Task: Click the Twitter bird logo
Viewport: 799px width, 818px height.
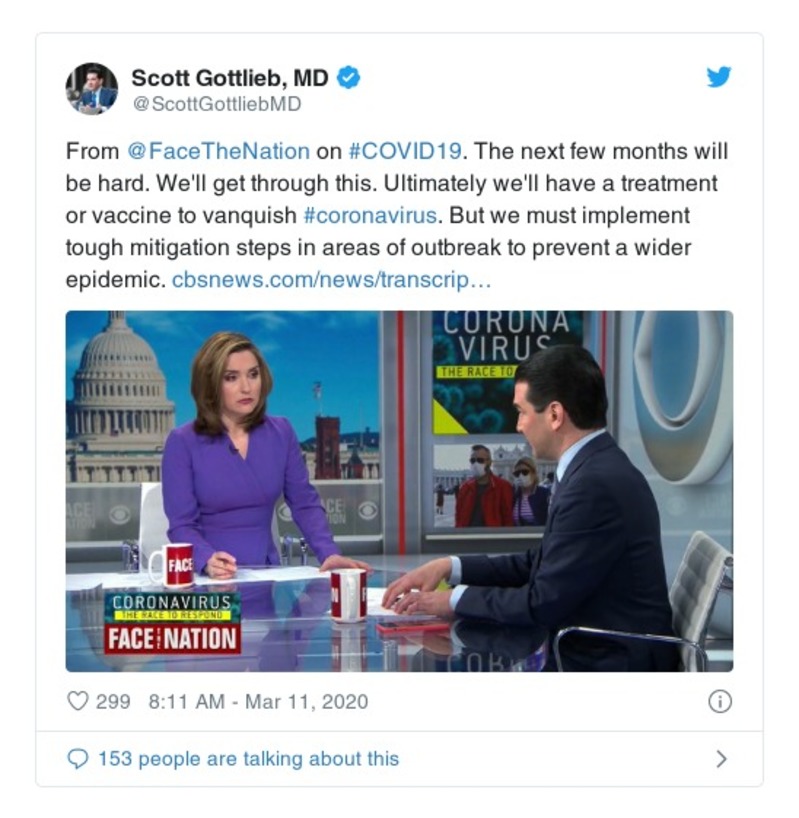Action: point(719,77)
